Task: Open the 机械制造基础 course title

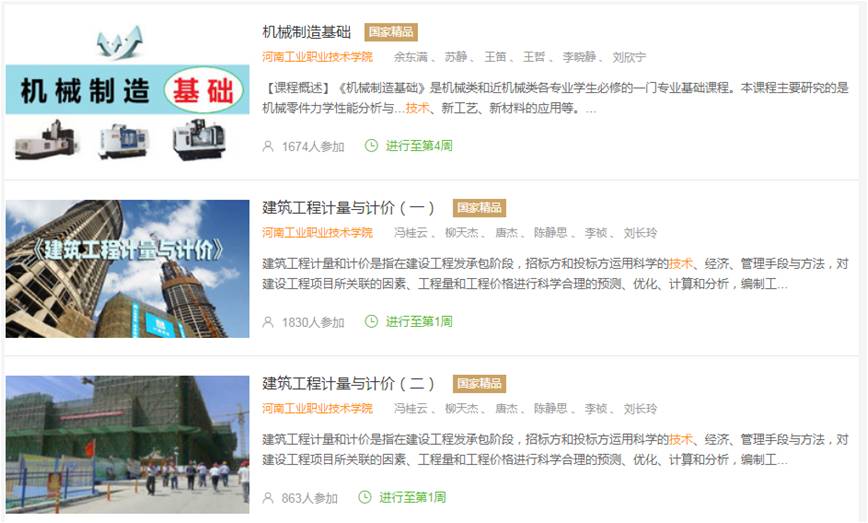Action: click(x=306, y=32)
